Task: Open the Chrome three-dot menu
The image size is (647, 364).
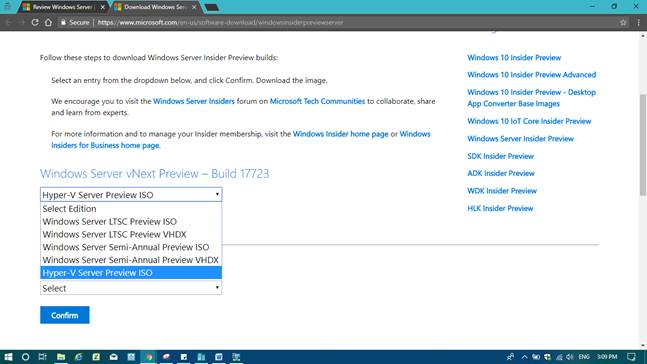Action: [x=638, y=23]
